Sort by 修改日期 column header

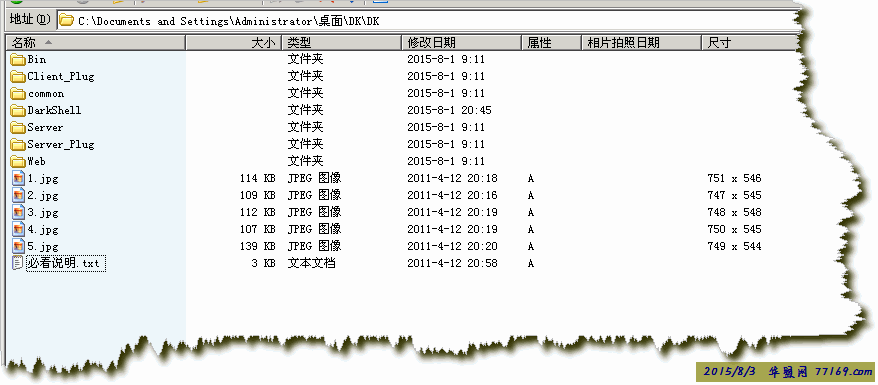point(461,43)
